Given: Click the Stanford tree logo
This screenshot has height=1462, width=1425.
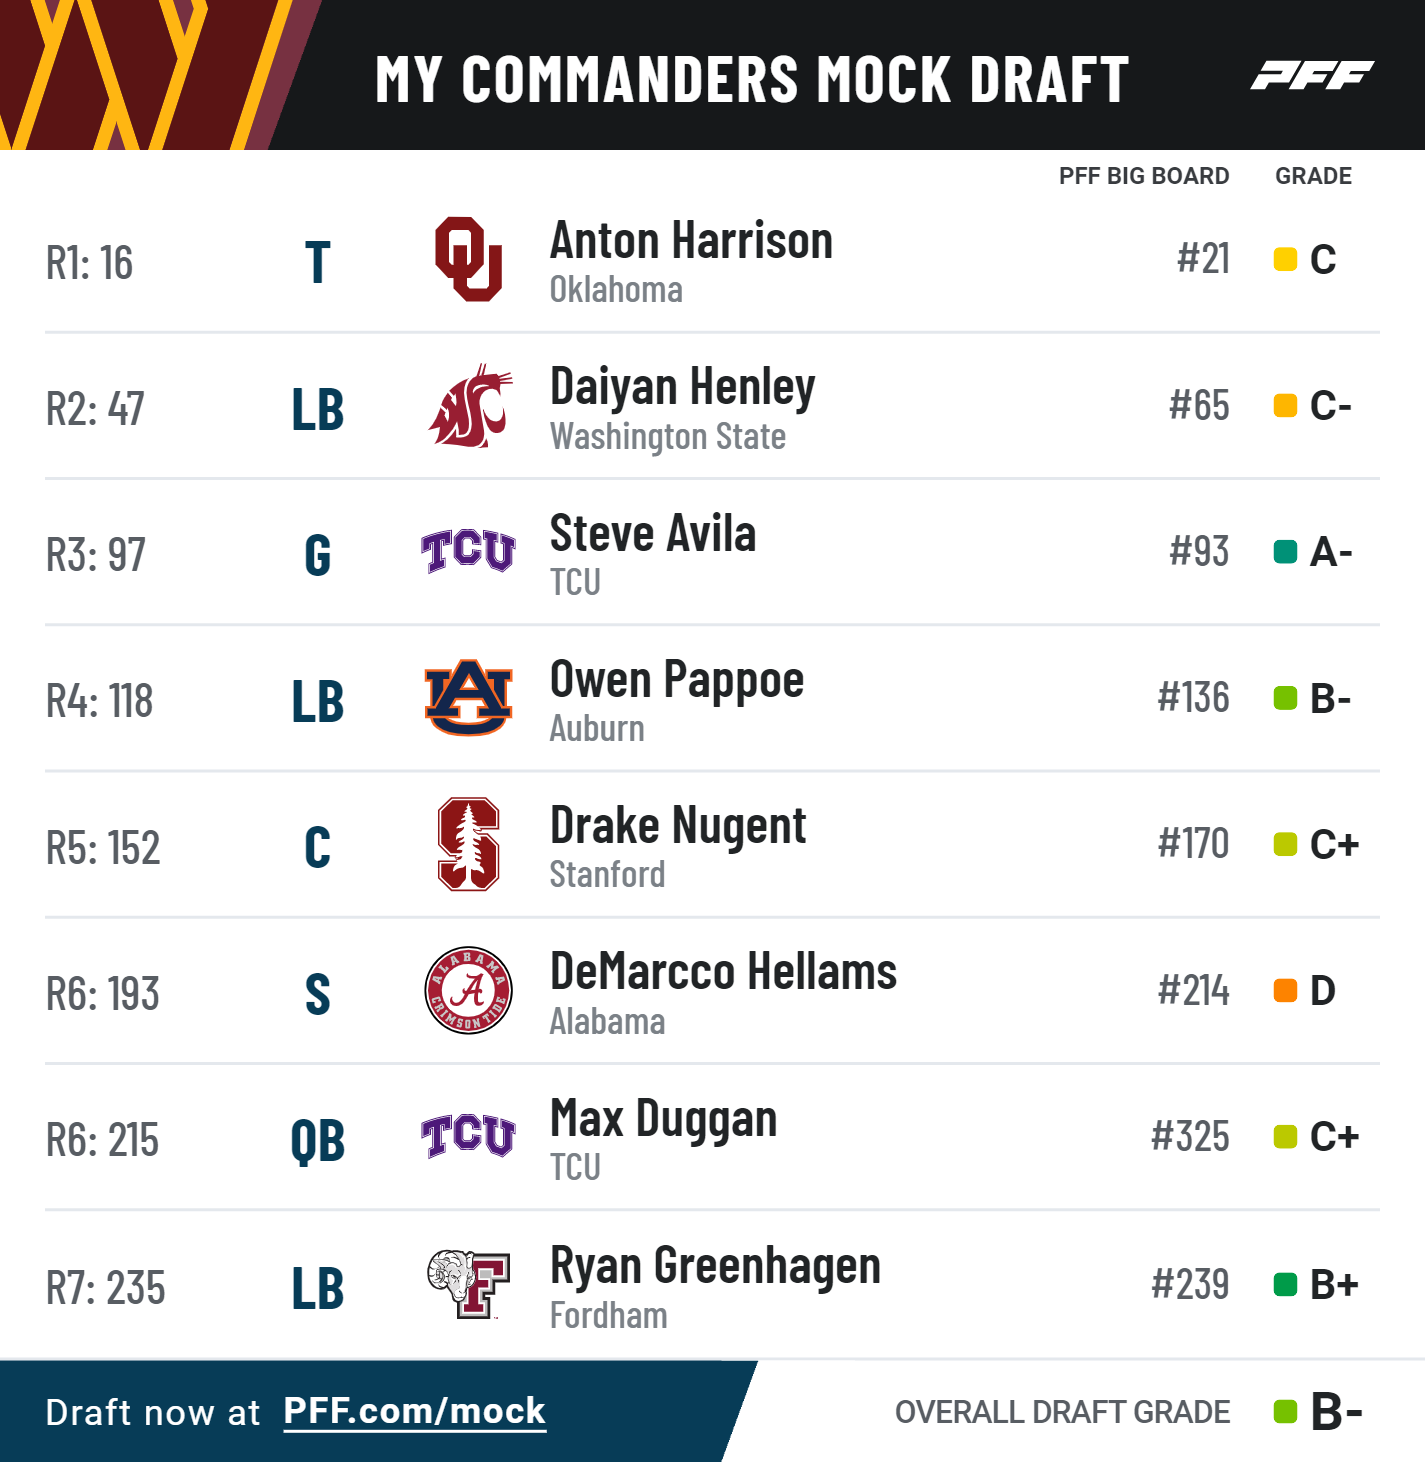Looking at the screenshot, I should [x=468, y=844].
